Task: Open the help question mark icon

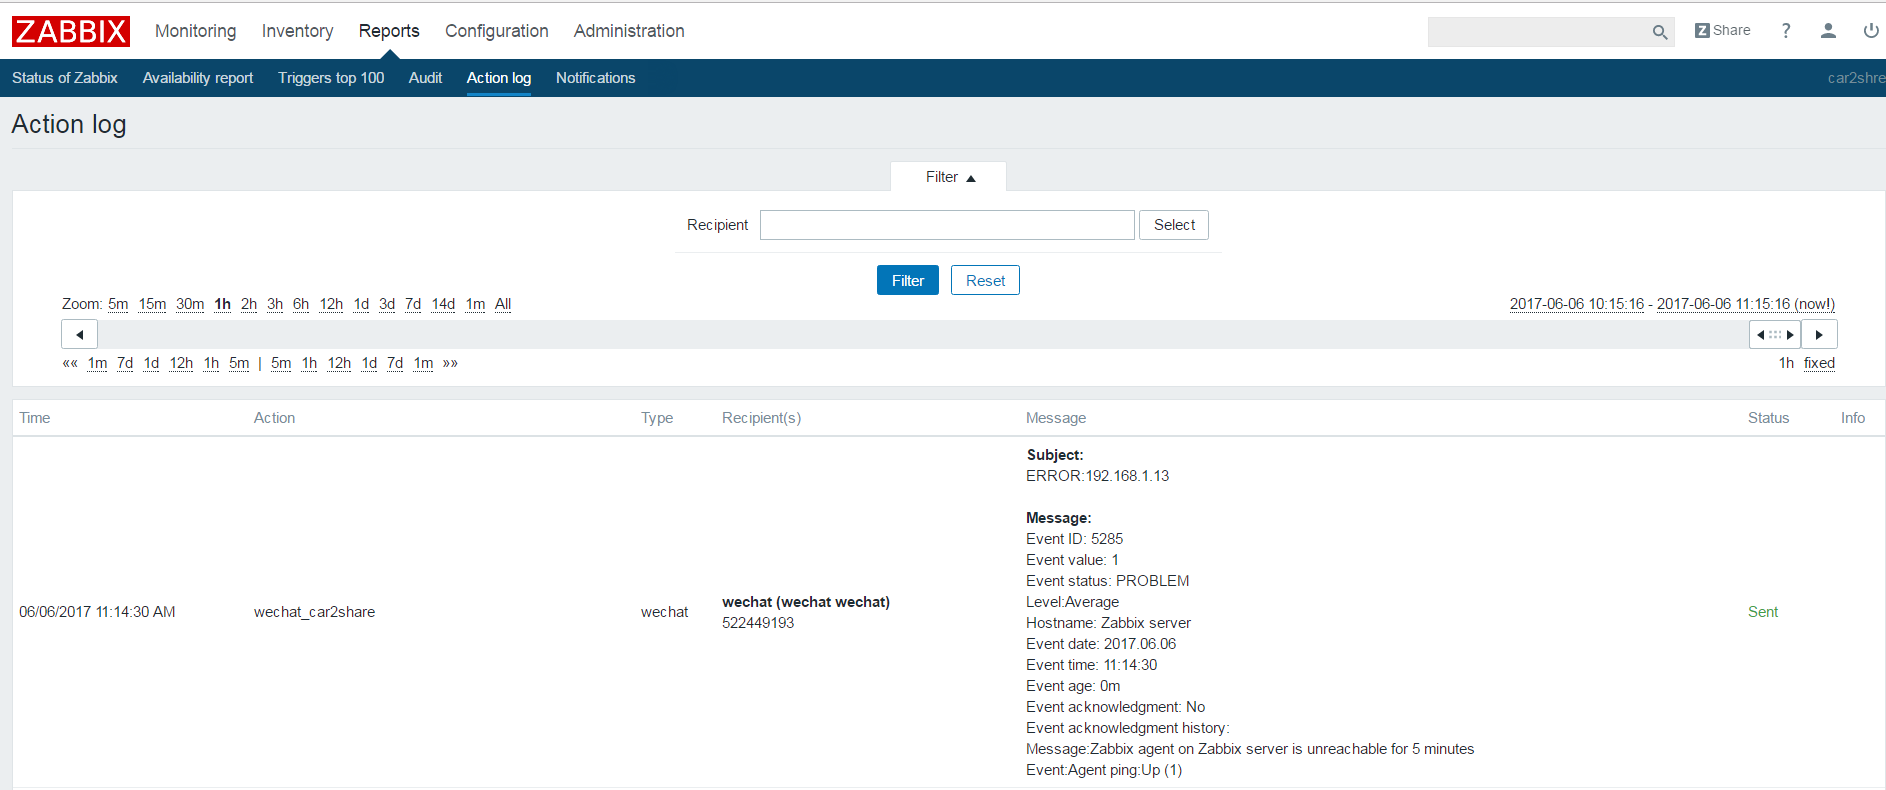Action: pos(1785,31)
